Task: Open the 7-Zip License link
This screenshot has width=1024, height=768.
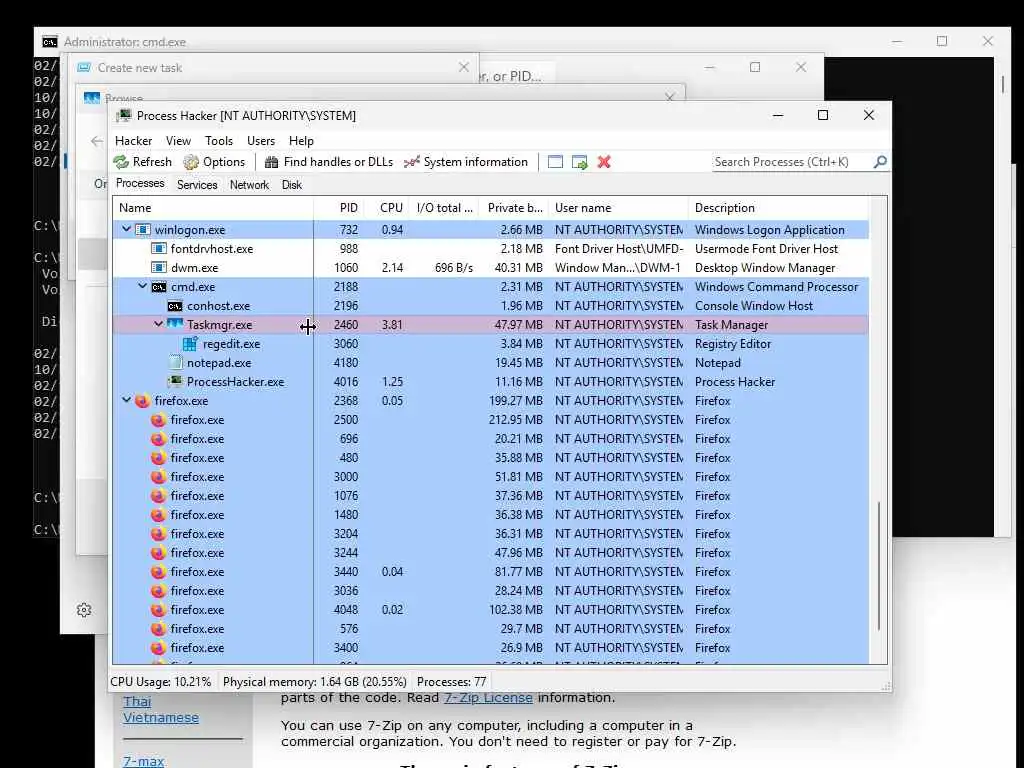Action: [x=488, y=697]
